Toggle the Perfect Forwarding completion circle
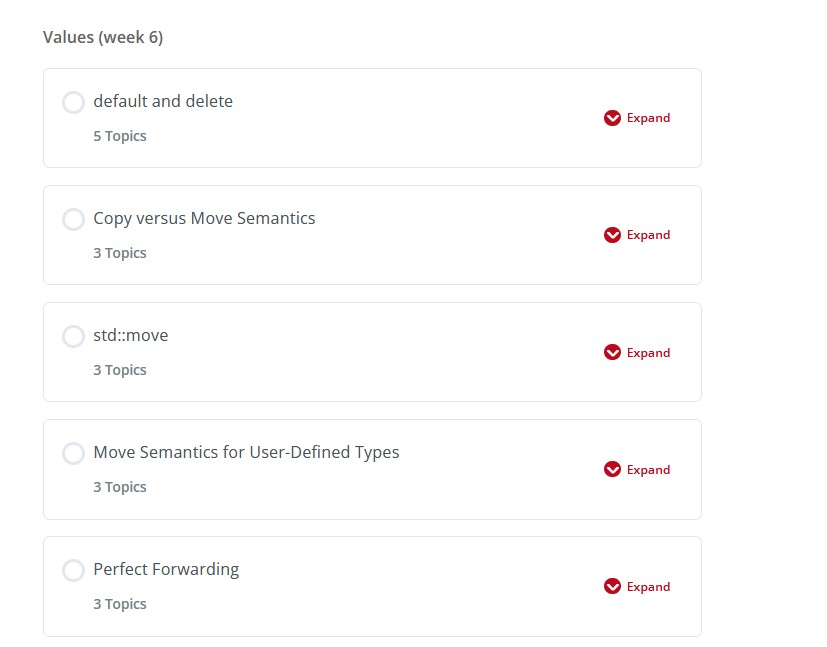 point(73,571)
